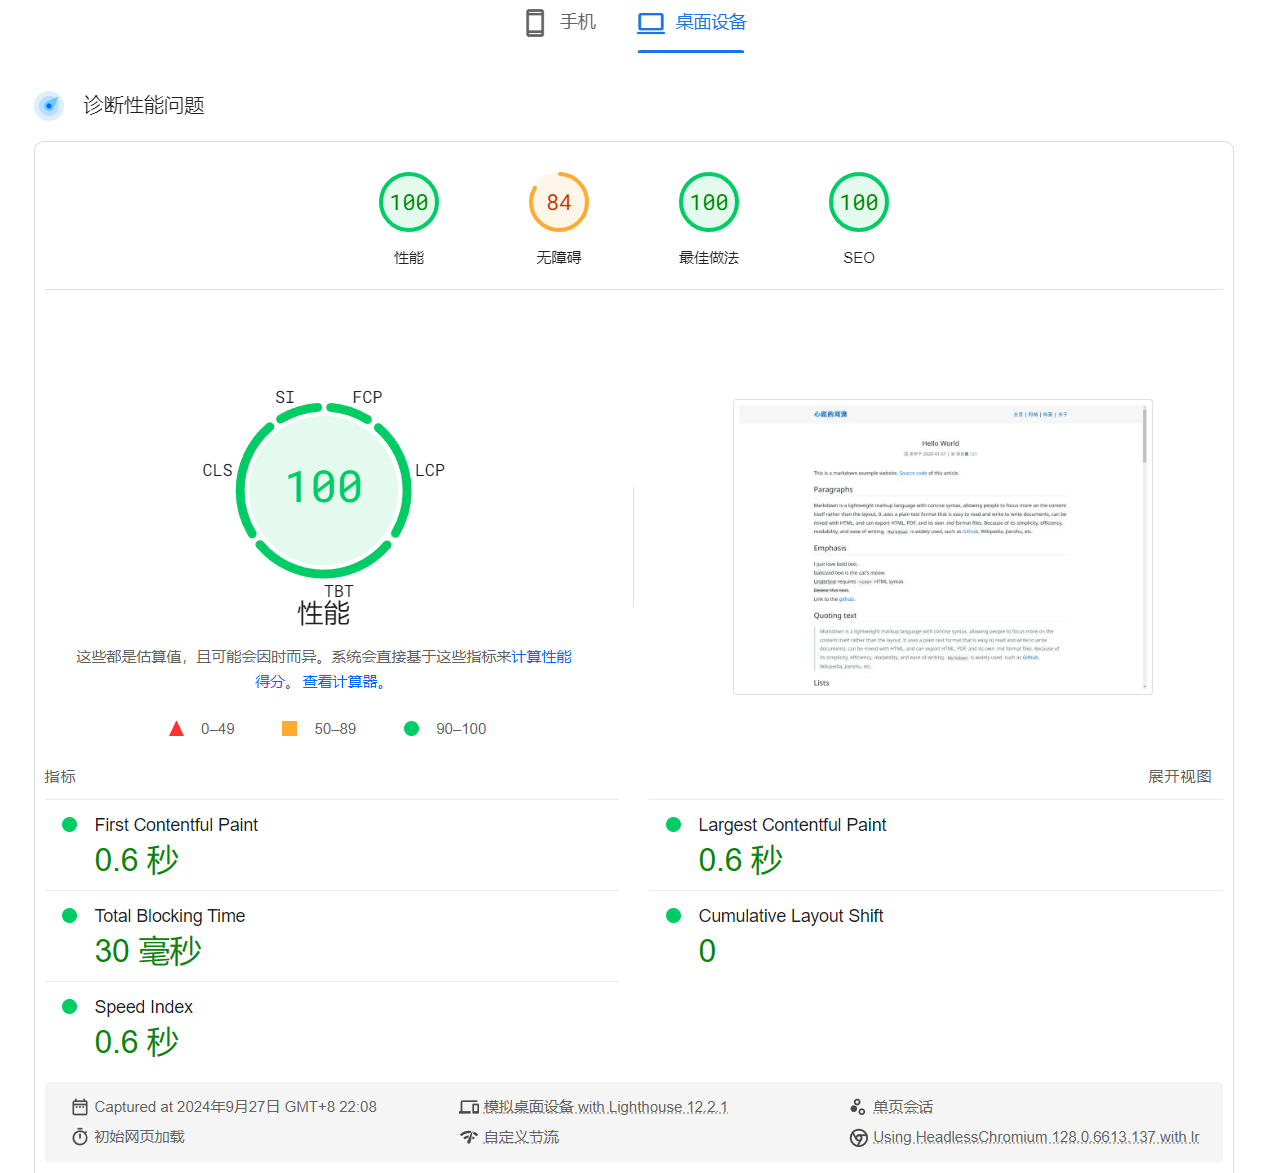Open the 计算性能得分 link
Image resolution: width=1267 pixels, height=1173 pixels.
[x=541, y=657]
